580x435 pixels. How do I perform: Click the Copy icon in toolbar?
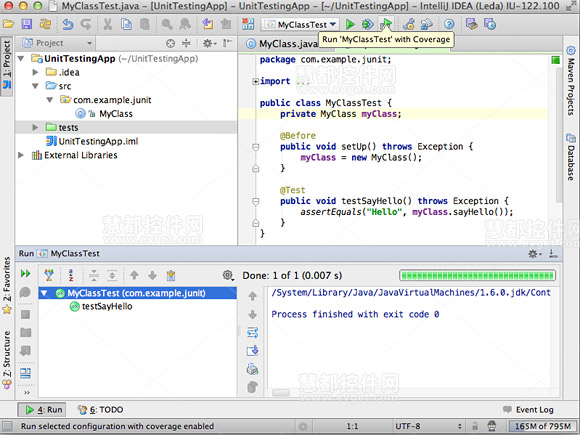[x=127, y=24]
